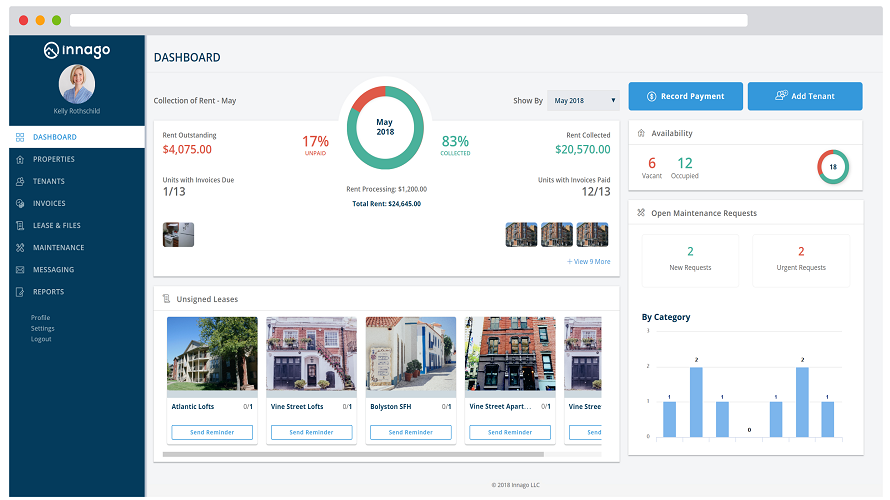Click the Maintenance tools icon in sidebar
Viewport: 890px width, 500px height.
pyautogui.click(x=21, y=247)
